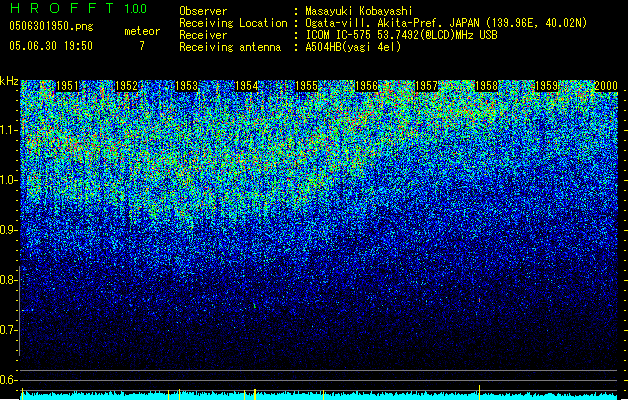This screenshot has height=400, width=629.
Task: Click the observer name Masayuki Kobayashi
Action: point(359,11)
